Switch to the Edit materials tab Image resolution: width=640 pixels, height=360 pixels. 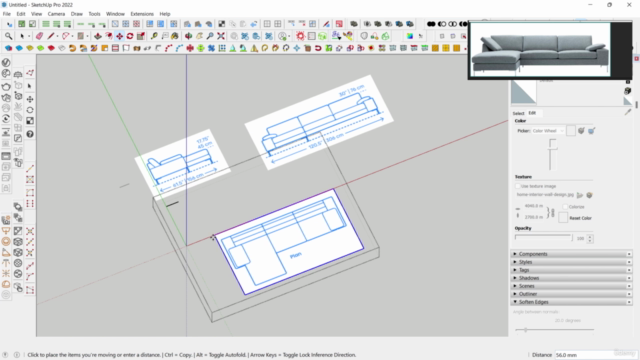(x=532, y=113)
